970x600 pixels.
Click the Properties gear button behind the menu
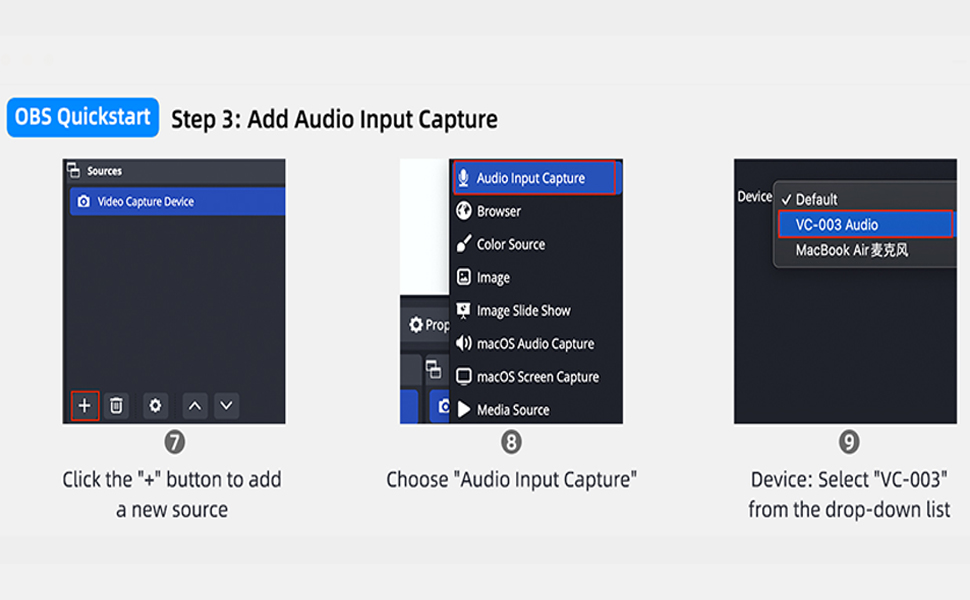click(x=429, y=325)
